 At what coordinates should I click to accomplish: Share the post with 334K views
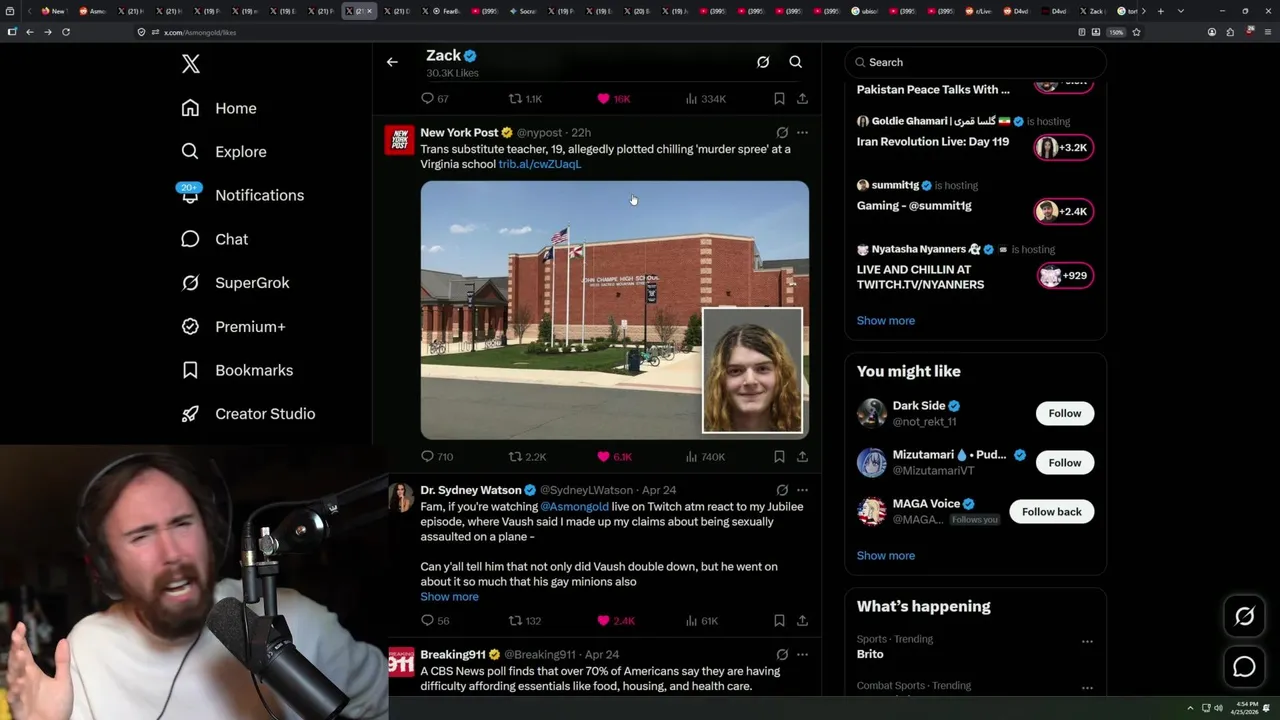click(802, 99)
